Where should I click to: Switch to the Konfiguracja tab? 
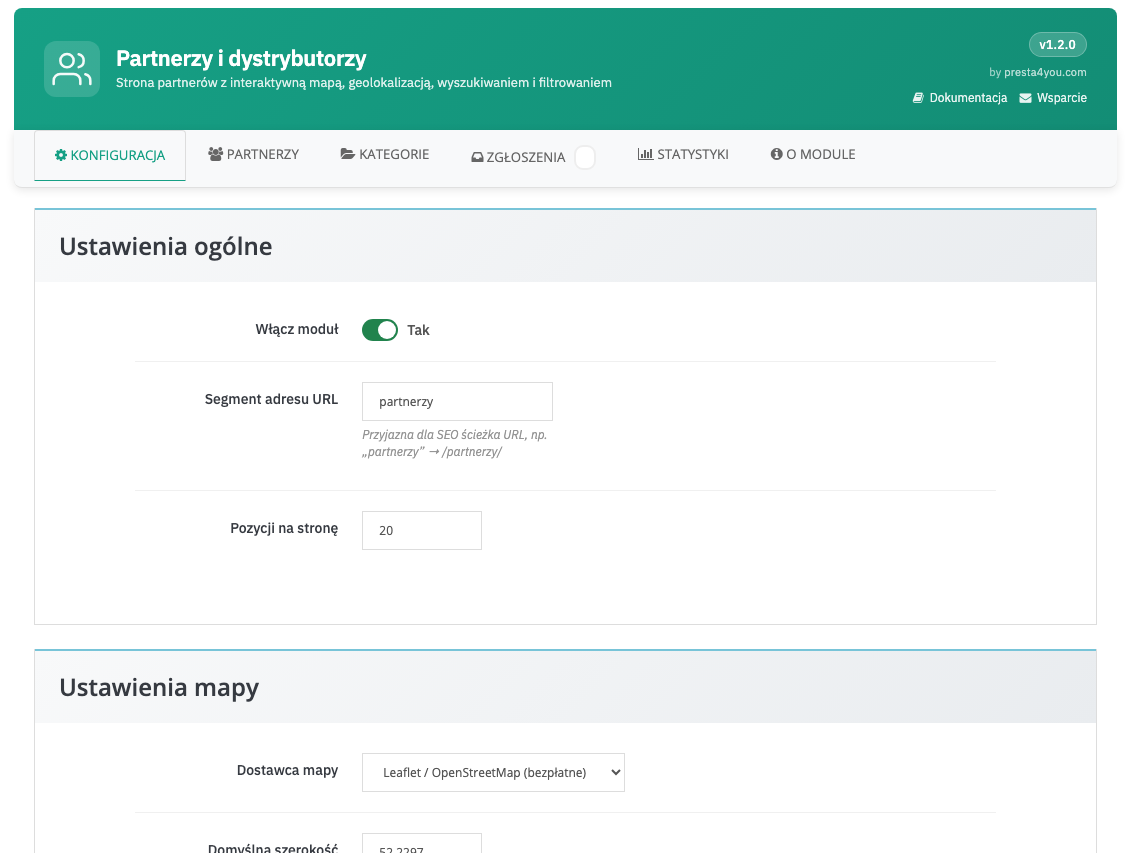point(110,155)
